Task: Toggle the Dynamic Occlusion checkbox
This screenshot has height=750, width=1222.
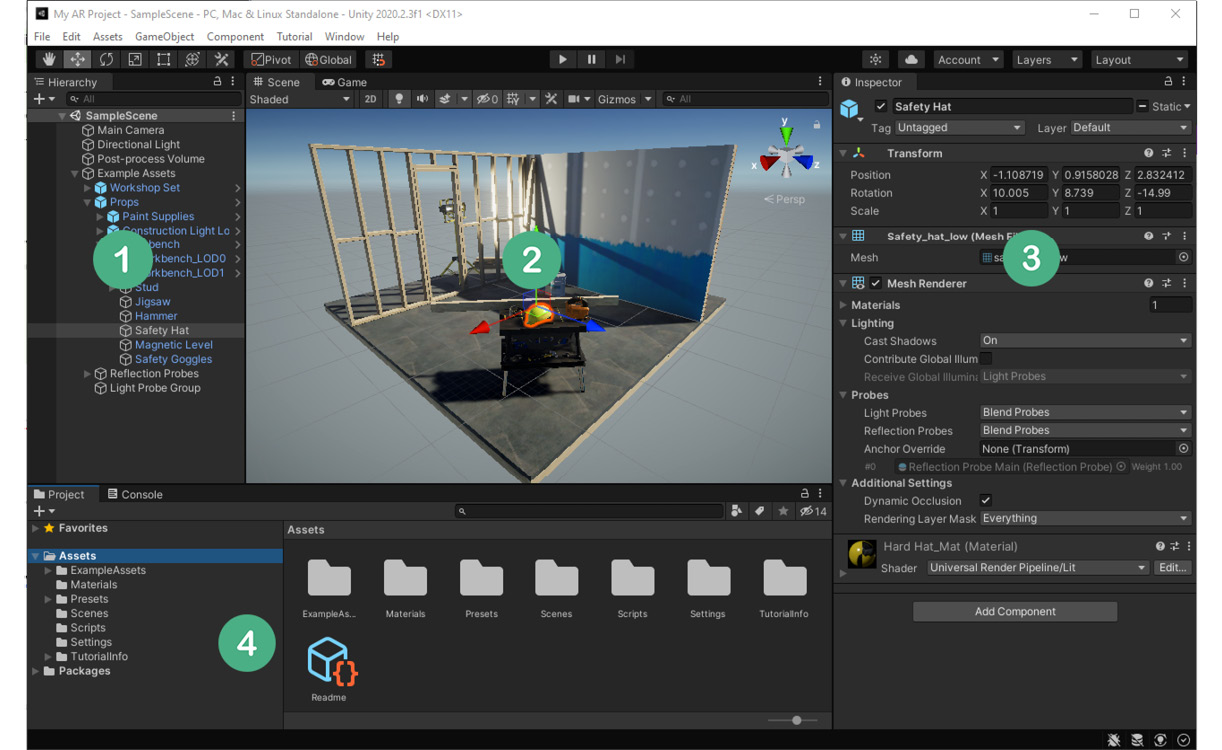Action: [x=985, y=500]
